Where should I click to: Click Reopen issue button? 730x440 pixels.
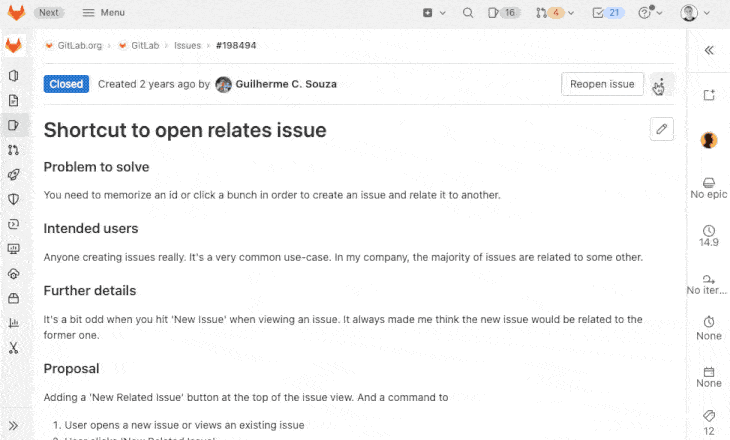(x=602, y=84)
